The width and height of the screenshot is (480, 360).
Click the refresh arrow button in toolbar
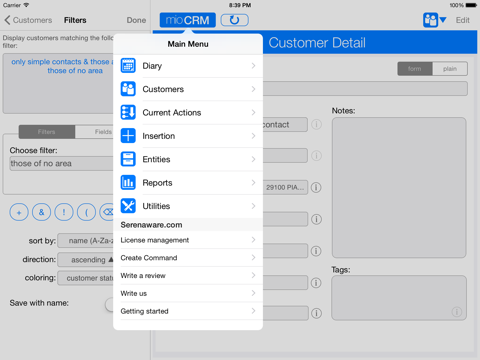pos(234,20)
